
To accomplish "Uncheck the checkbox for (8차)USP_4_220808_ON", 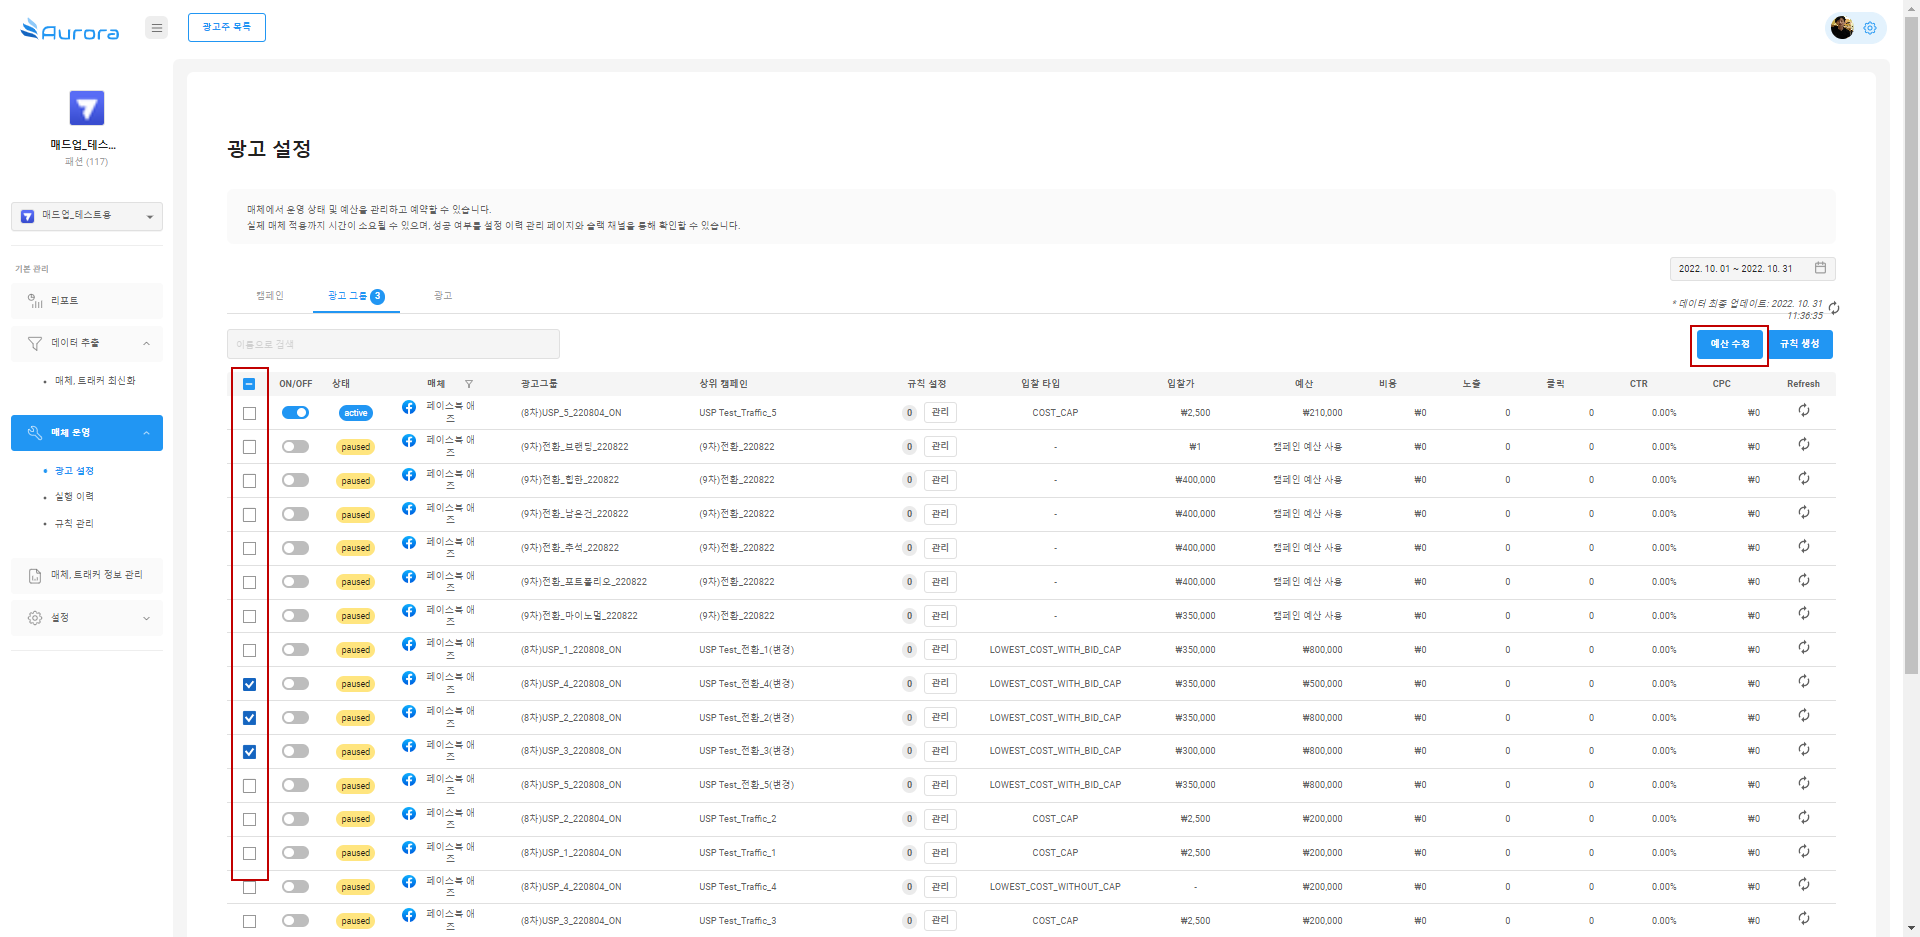I will tap(249, 685).
